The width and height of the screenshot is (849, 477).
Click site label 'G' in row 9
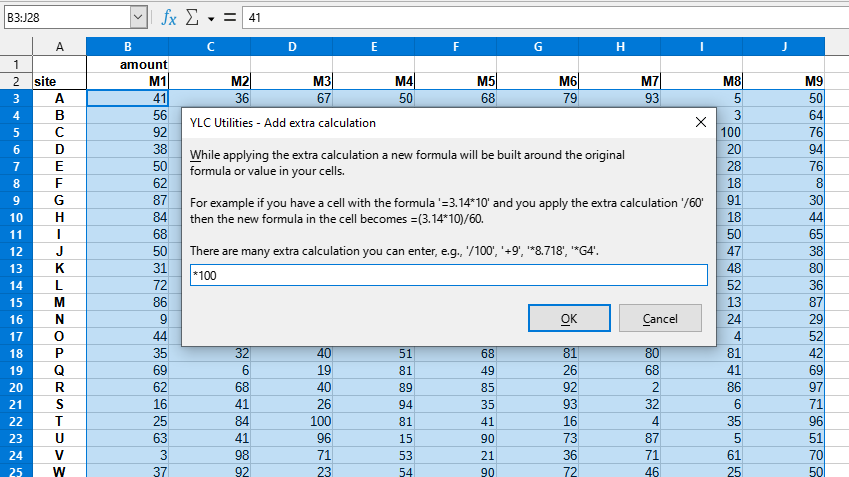point(60,200)
